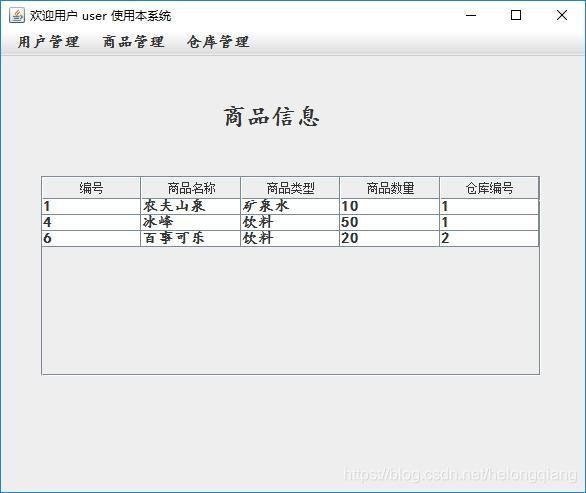The height and width of the screenshot is (493, 586).
Task: Click the 商品名称 column header
Action: [x=191, y=188]
